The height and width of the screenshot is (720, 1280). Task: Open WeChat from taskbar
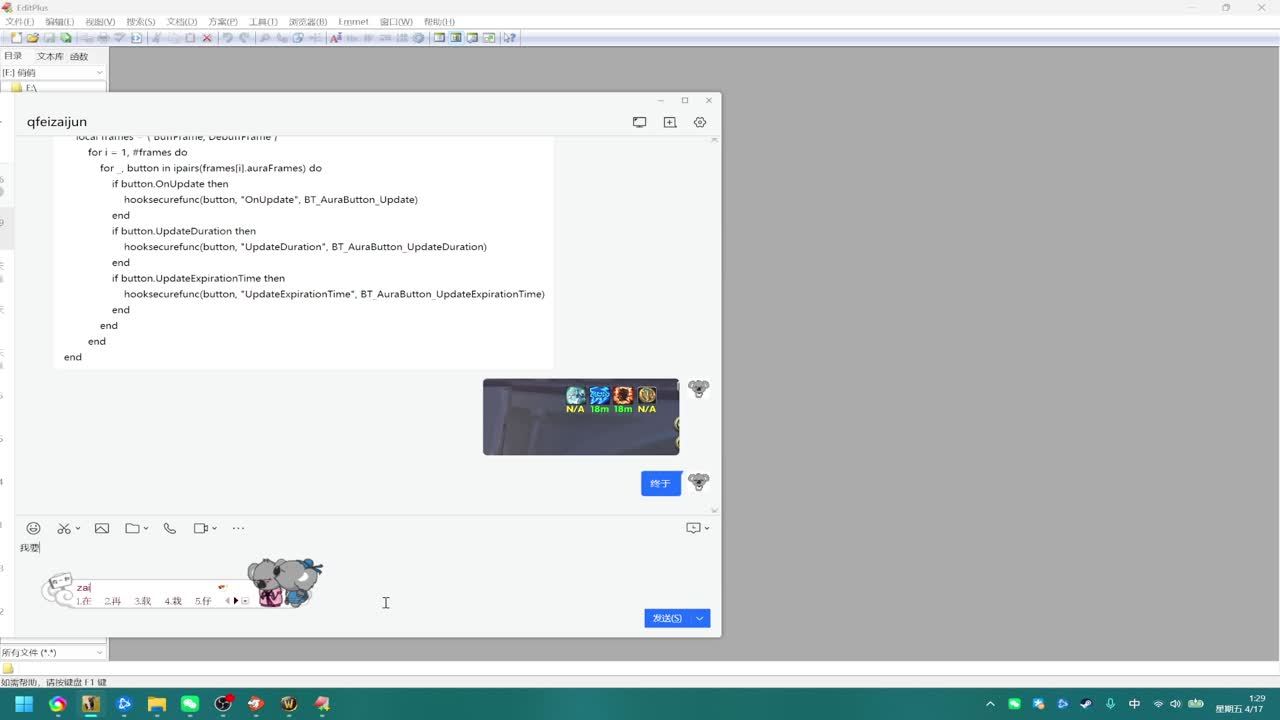pos(190,704)
